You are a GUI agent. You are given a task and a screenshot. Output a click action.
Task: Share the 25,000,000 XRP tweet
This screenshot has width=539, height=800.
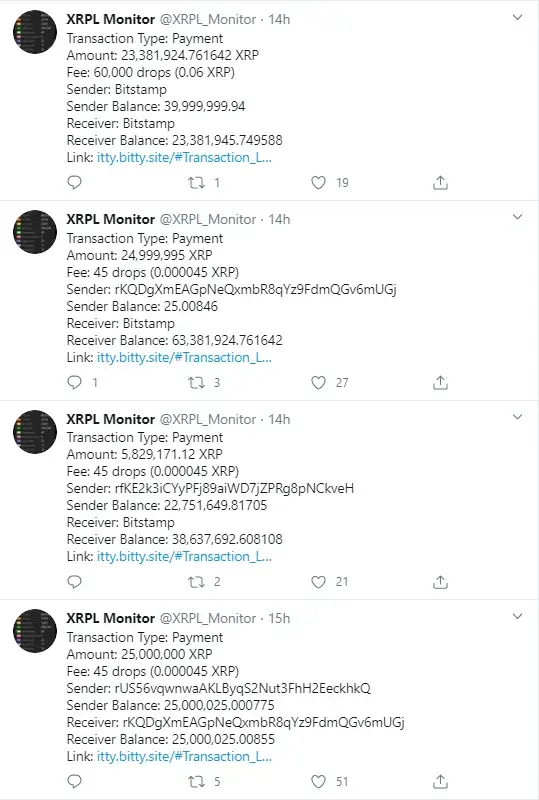pyautogui.click(x=440, y=781)
